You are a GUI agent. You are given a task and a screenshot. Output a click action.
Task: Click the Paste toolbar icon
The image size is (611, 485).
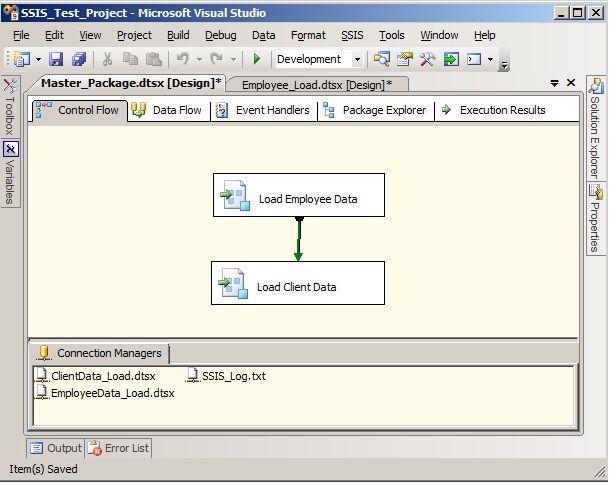pos(154,59)
